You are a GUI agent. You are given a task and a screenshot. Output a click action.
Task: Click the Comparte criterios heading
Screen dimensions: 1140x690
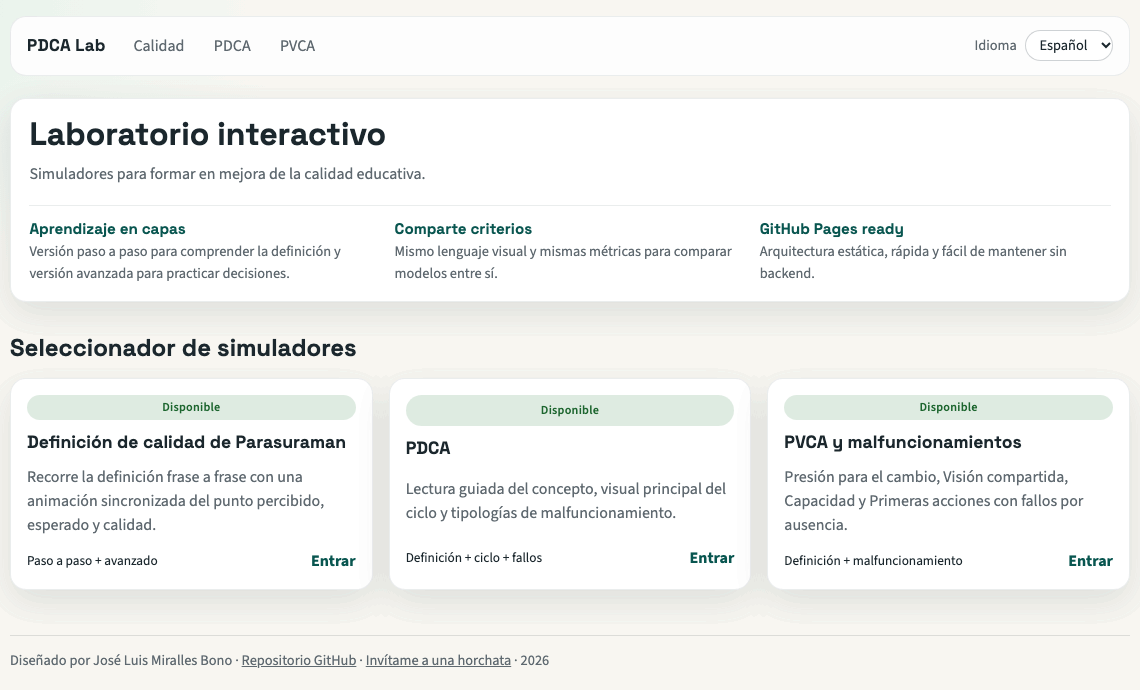(463, 229)
